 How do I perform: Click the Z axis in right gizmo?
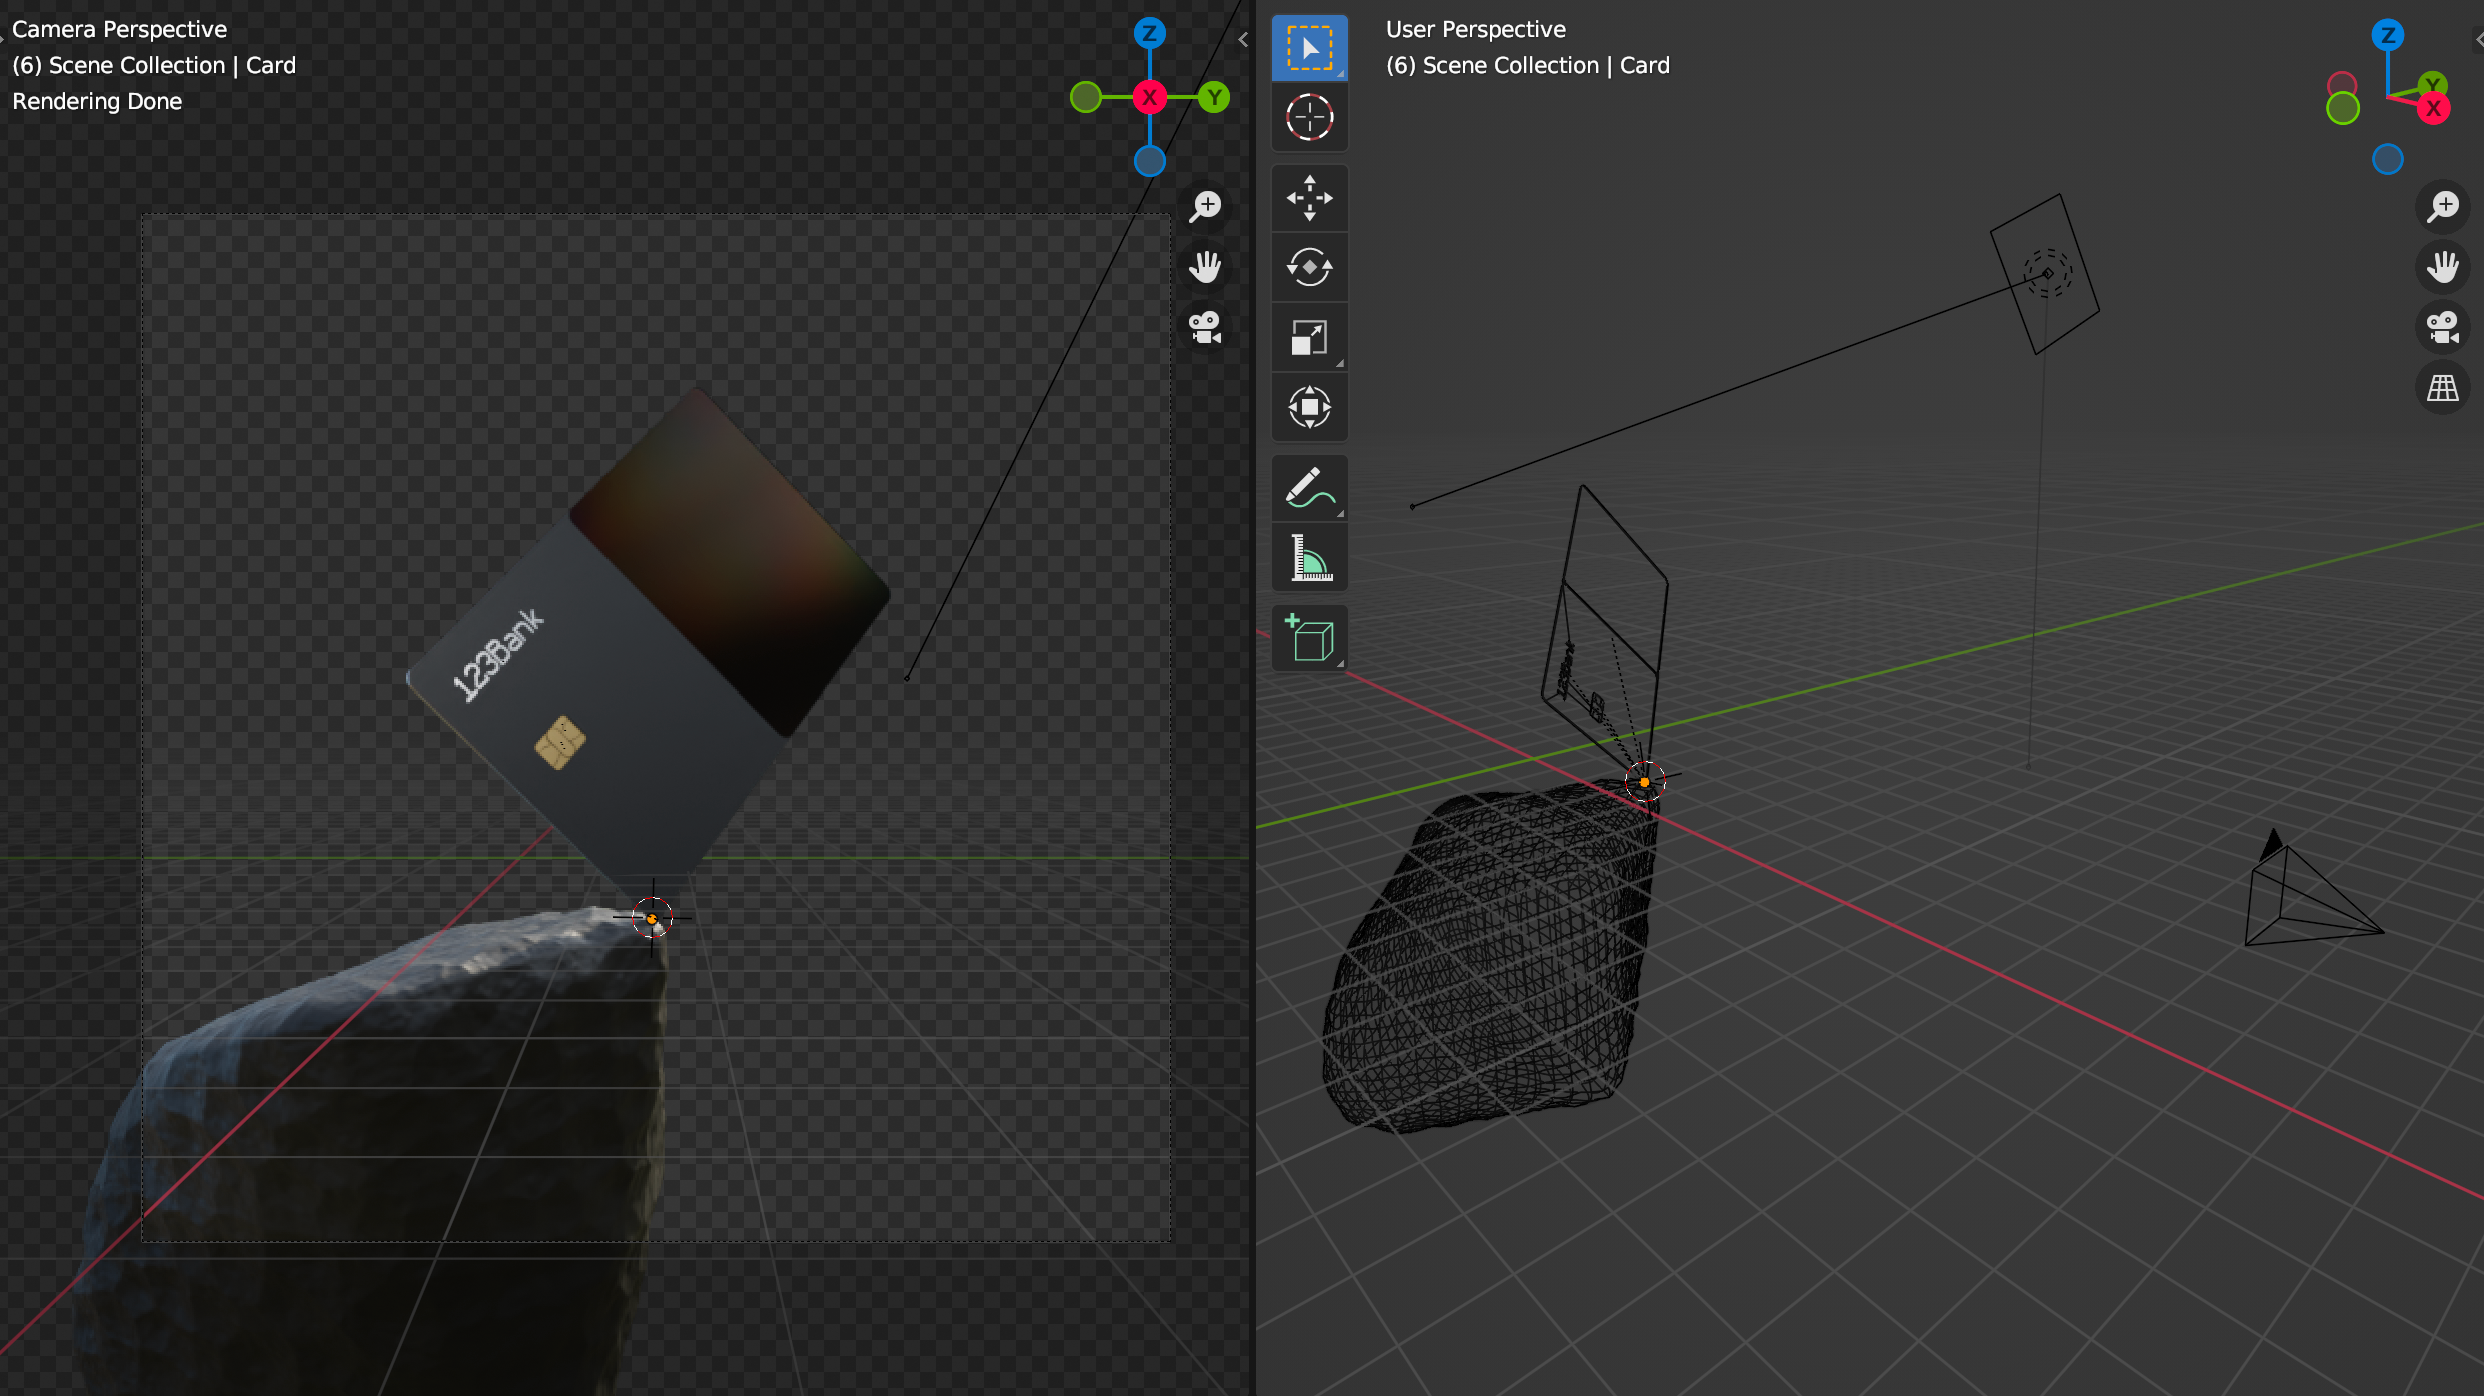pyautogui.click(x=2388, y=35)
